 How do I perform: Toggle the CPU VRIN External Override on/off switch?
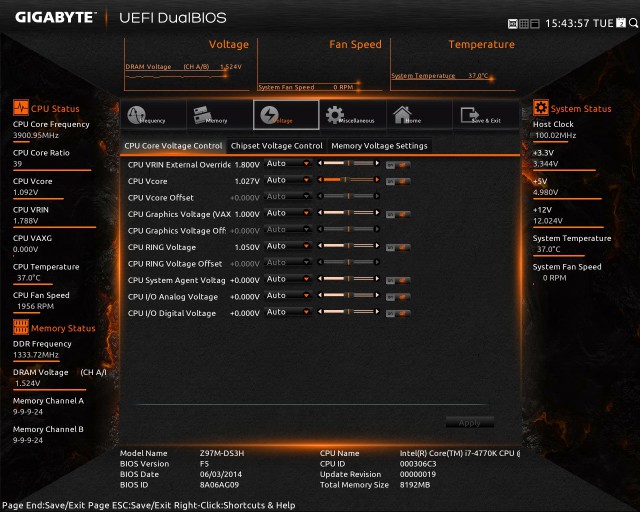point(398,165)
